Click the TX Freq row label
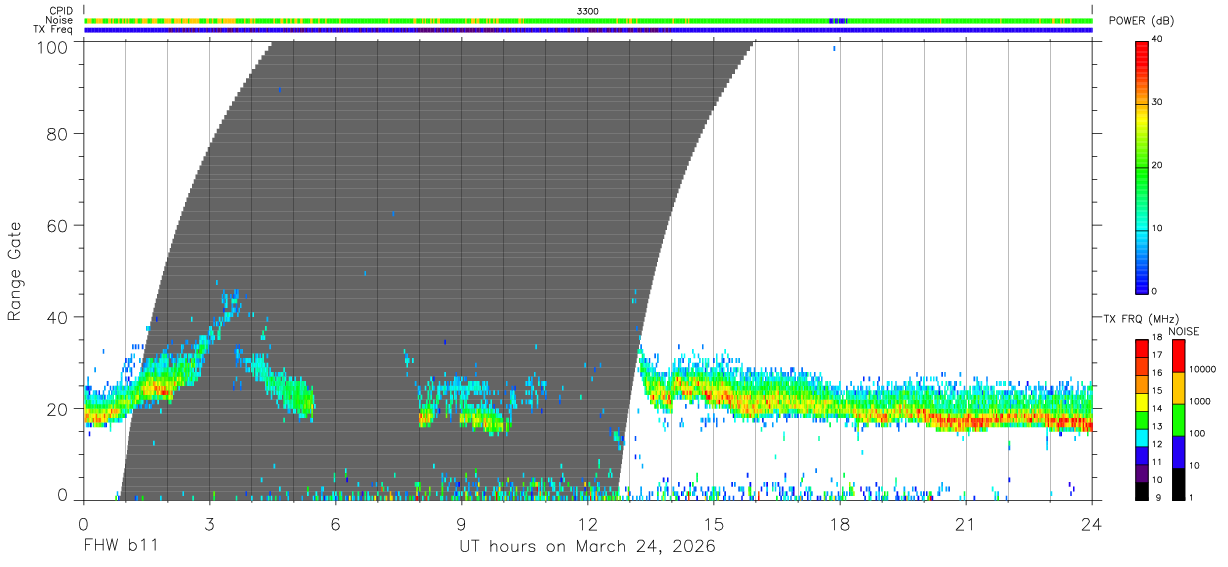 click(52, 30)
